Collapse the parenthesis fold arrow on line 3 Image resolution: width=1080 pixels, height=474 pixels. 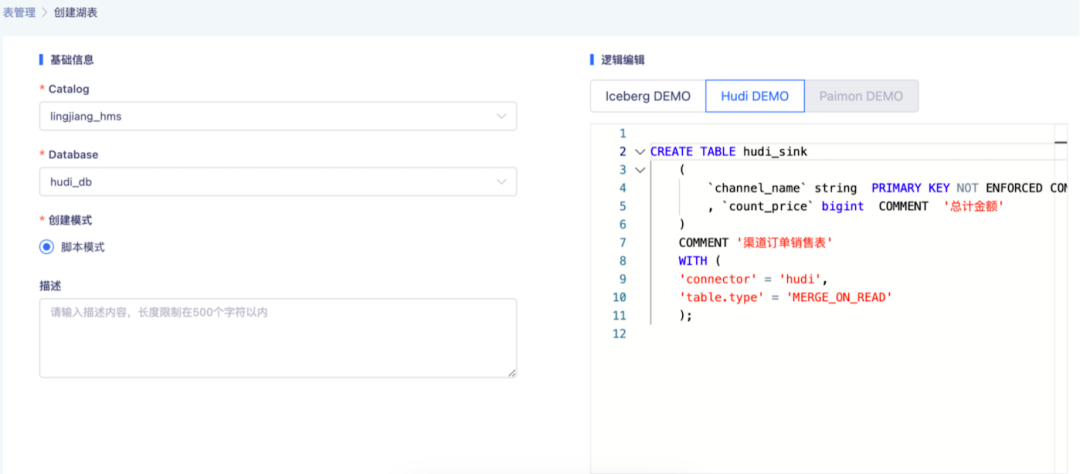tap(640, 169)
